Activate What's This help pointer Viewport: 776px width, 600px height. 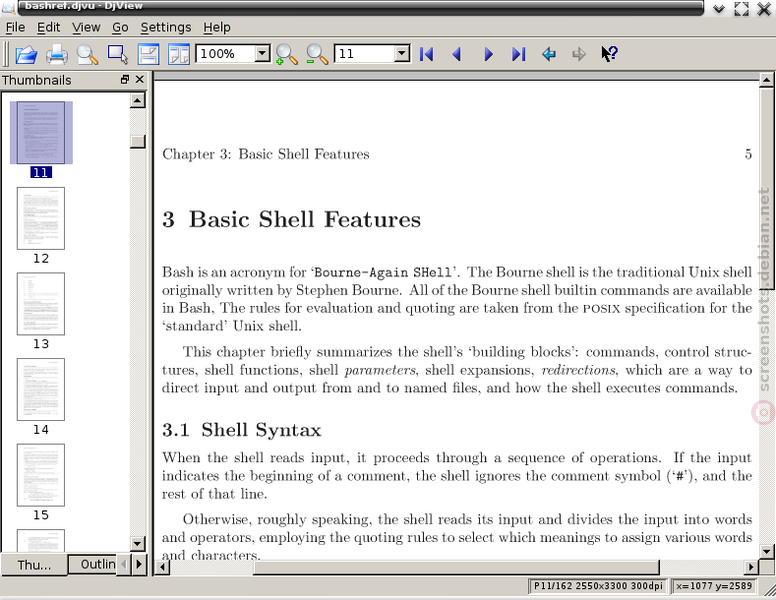609,54
